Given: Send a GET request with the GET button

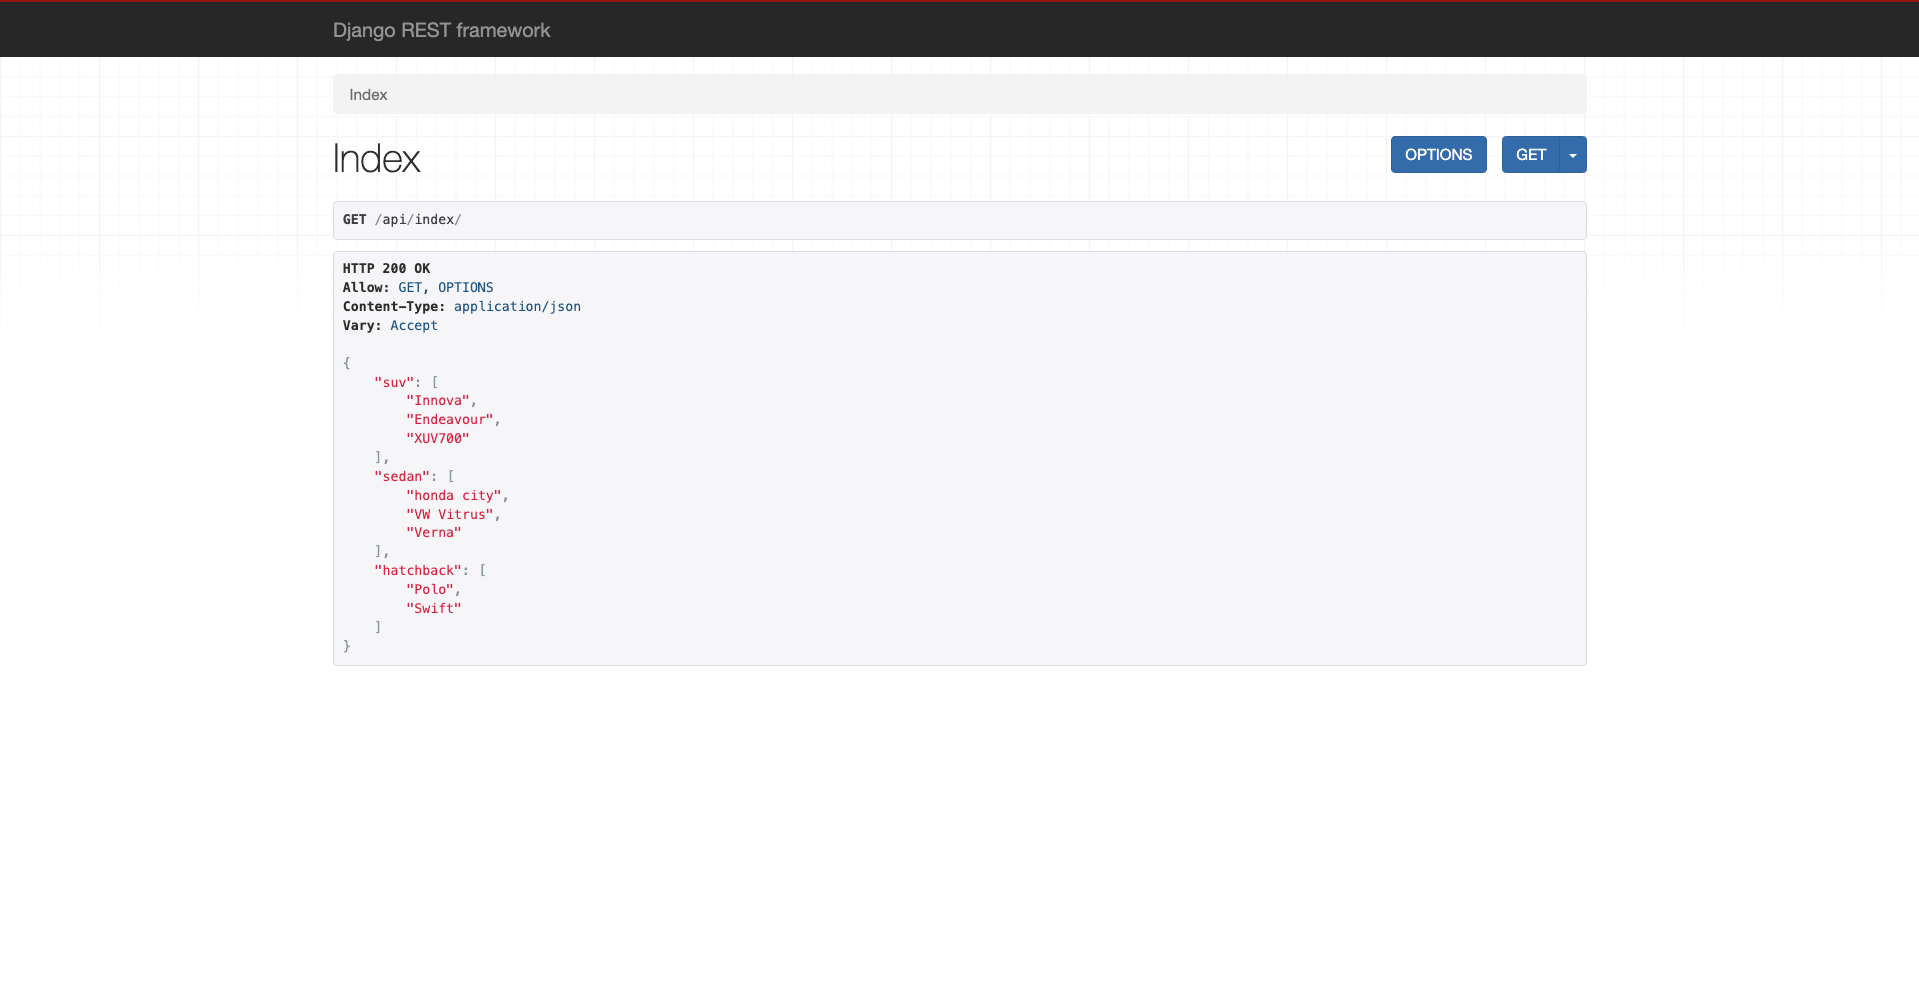Looking at the screenshot, I should [x=1530, y=155].
